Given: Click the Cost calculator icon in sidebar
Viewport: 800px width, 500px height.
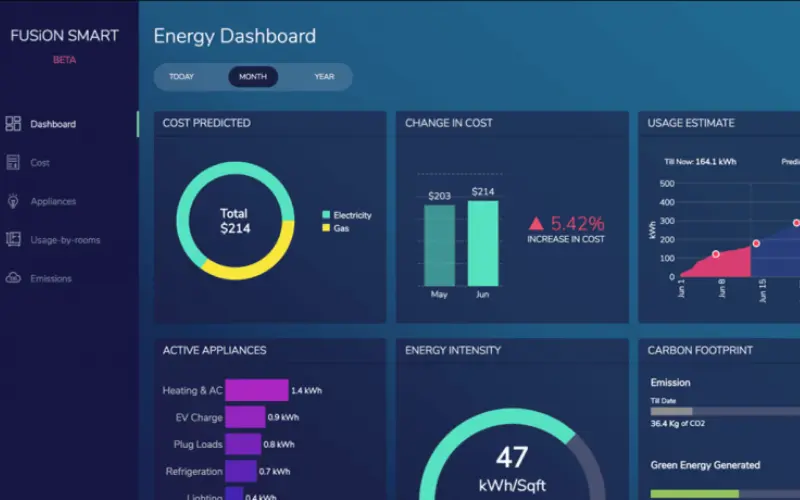Looking at the screenshot, I should (13, 163).
